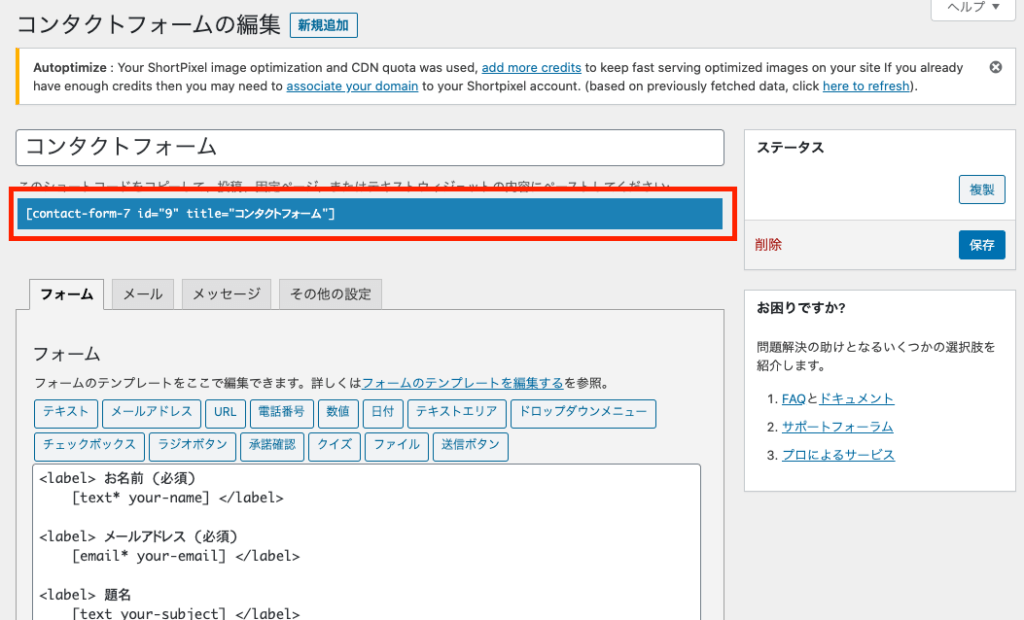Save the form with 保存 button
1024x620 pixels.
[x=981, y=244]
